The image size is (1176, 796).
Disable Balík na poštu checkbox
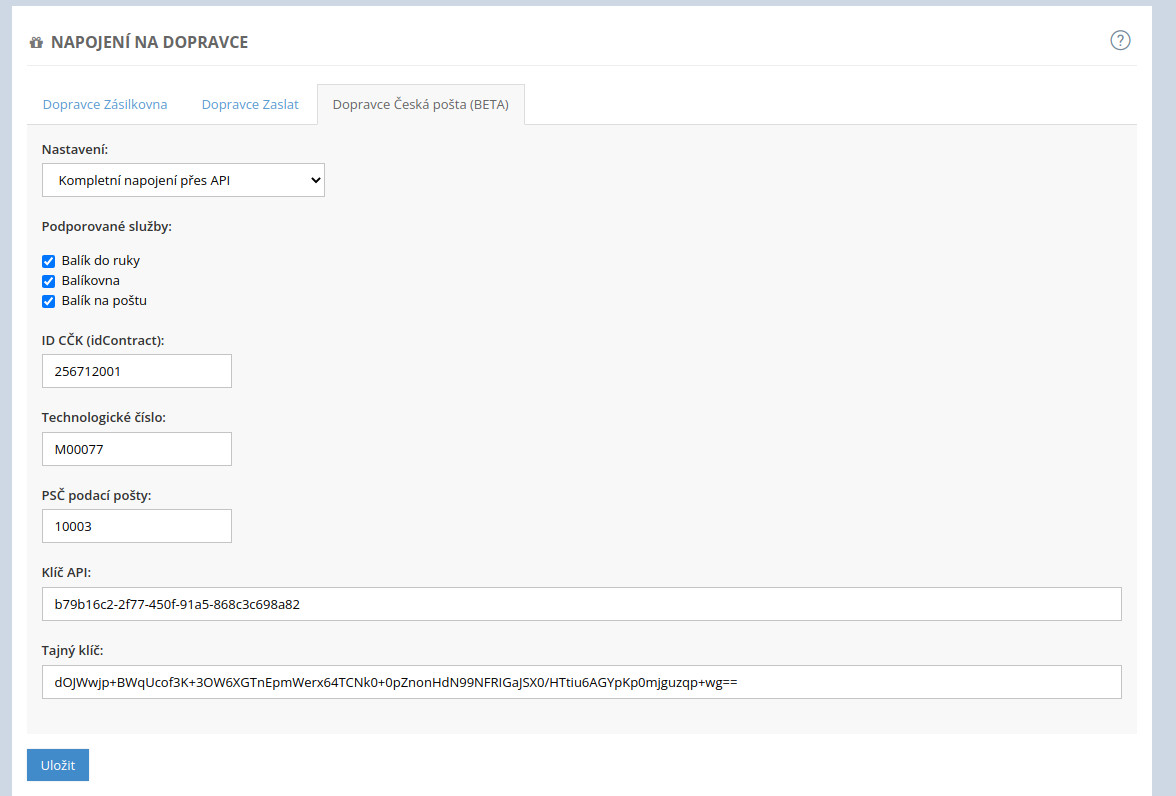click(49, 302)
